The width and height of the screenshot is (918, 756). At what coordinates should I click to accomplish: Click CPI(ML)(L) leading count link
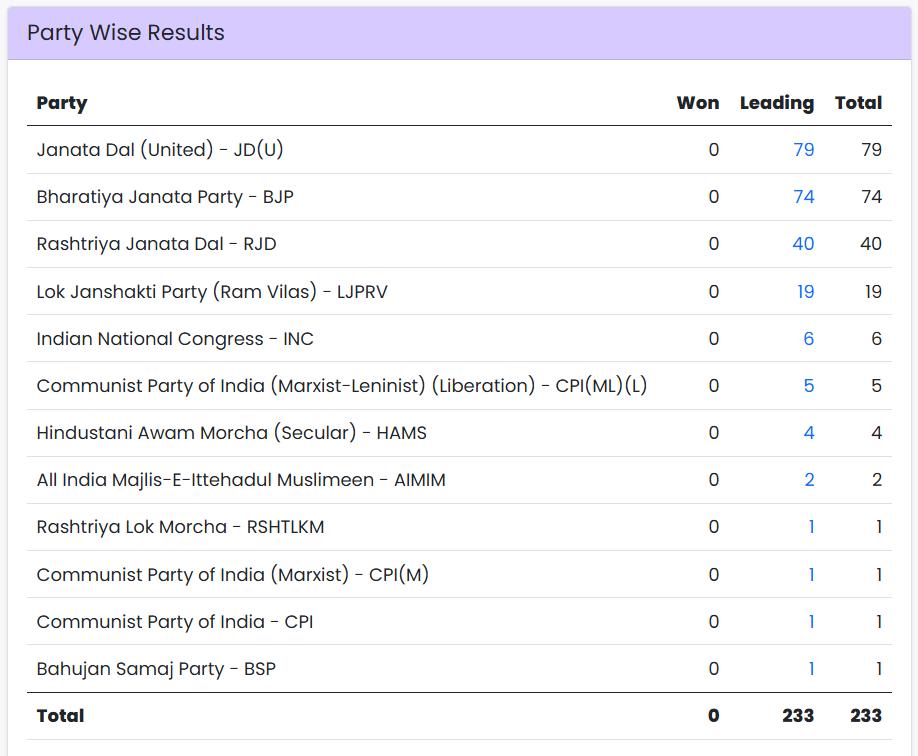pyautogui.click(x=808, y=386)
